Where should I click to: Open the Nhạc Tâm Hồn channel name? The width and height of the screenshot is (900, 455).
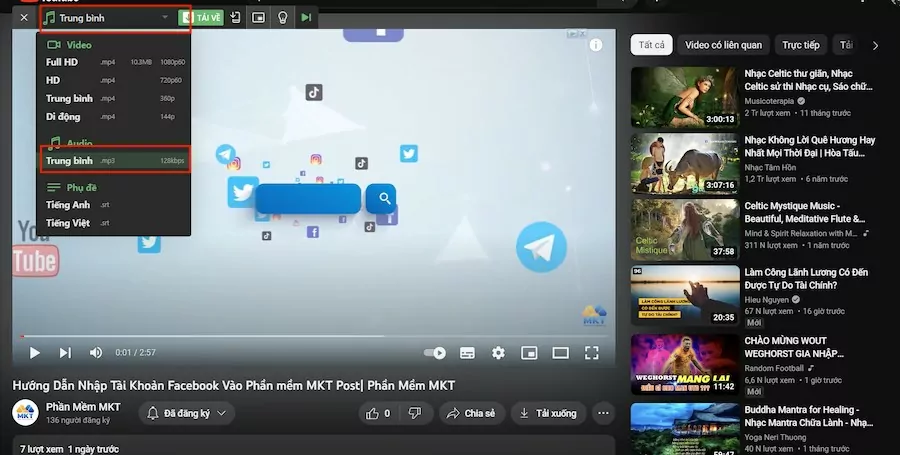pyautogui.click(x=770, y=168)
